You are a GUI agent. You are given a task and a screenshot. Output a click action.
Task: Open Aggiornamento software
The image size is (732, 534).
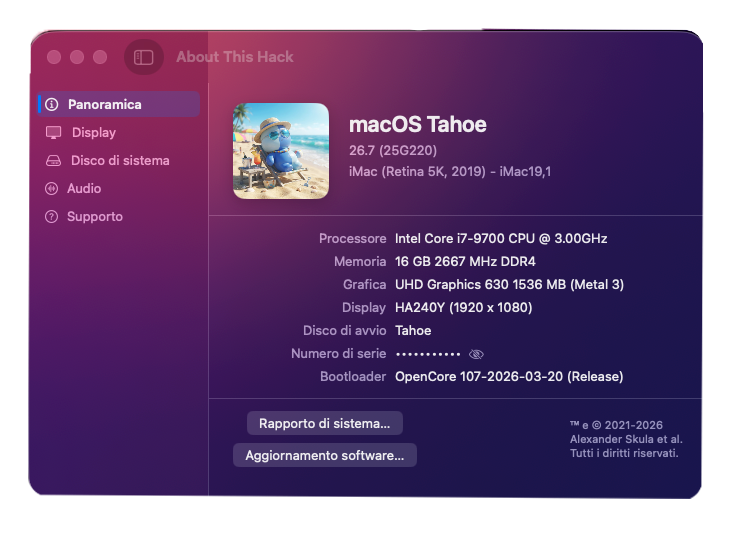324,455
